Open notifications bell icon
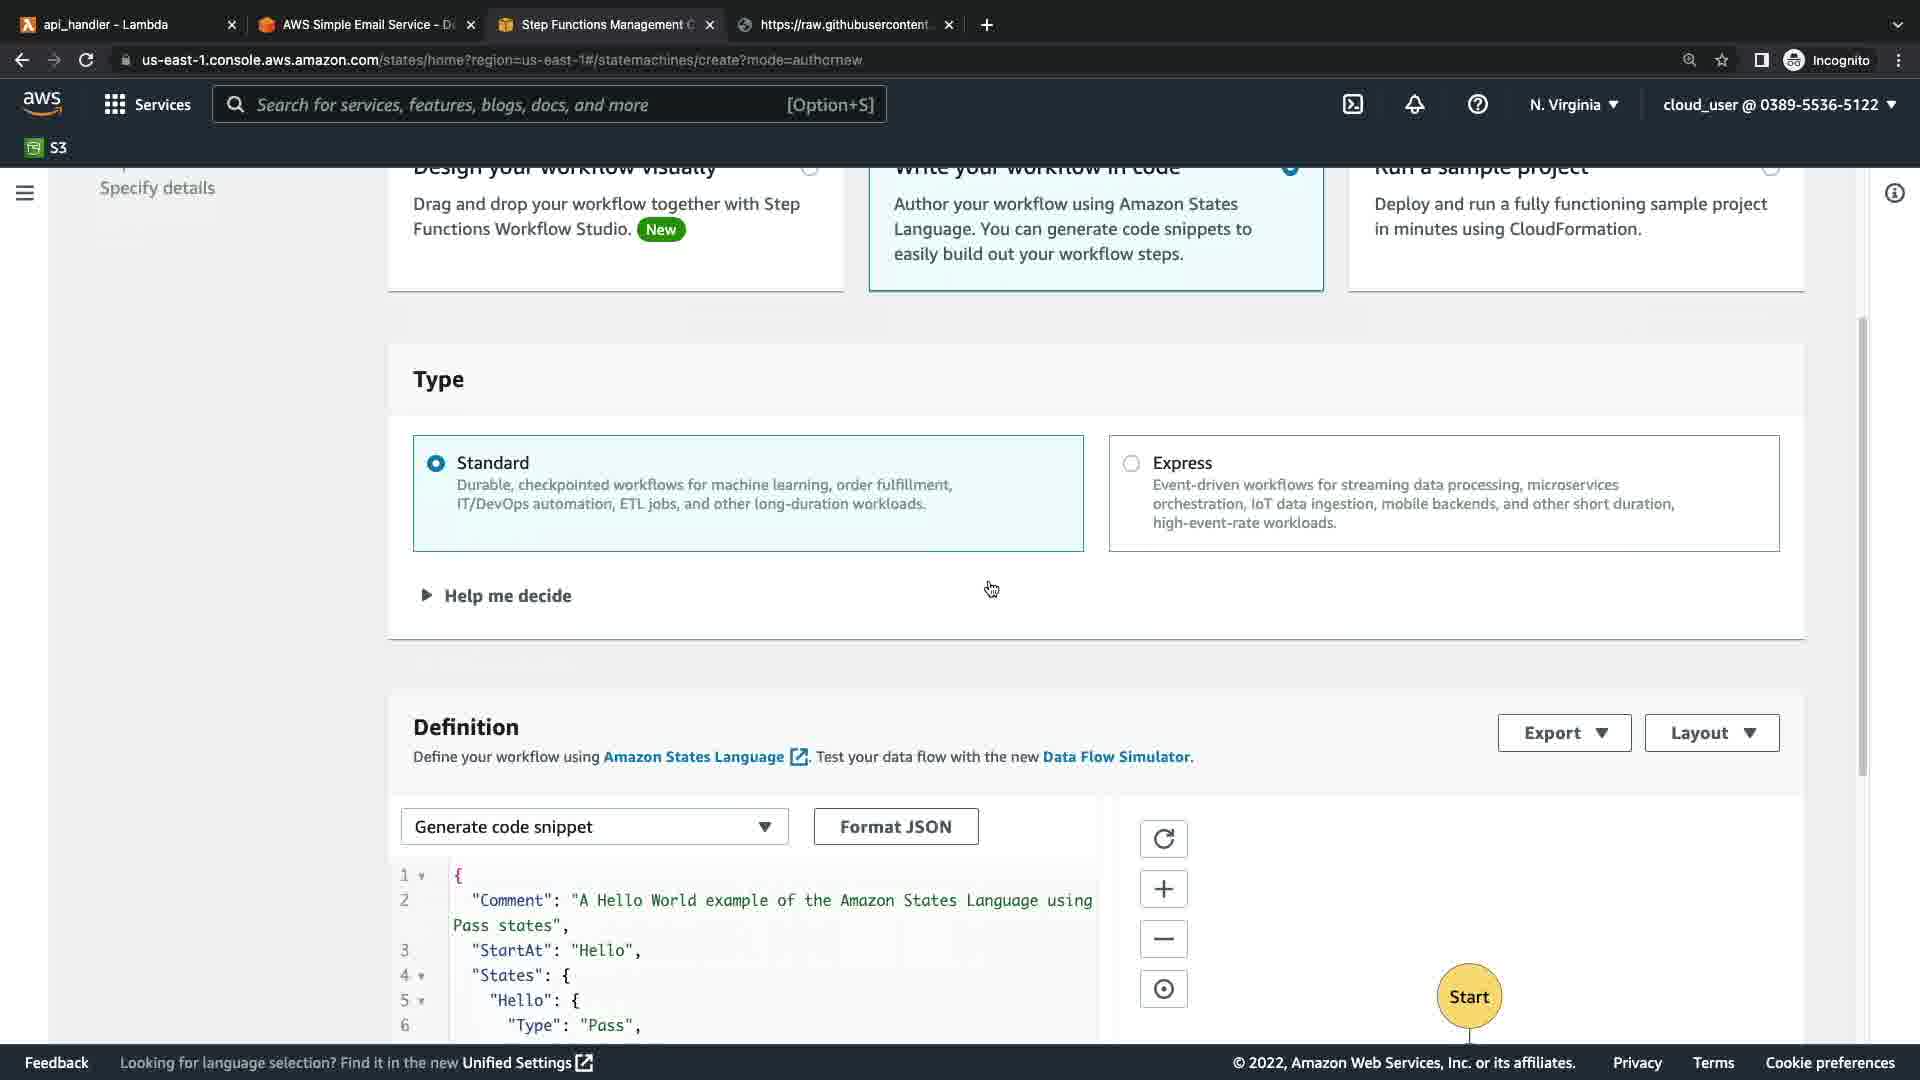Screen dimensions: 1920x1080 (1414, 104)
